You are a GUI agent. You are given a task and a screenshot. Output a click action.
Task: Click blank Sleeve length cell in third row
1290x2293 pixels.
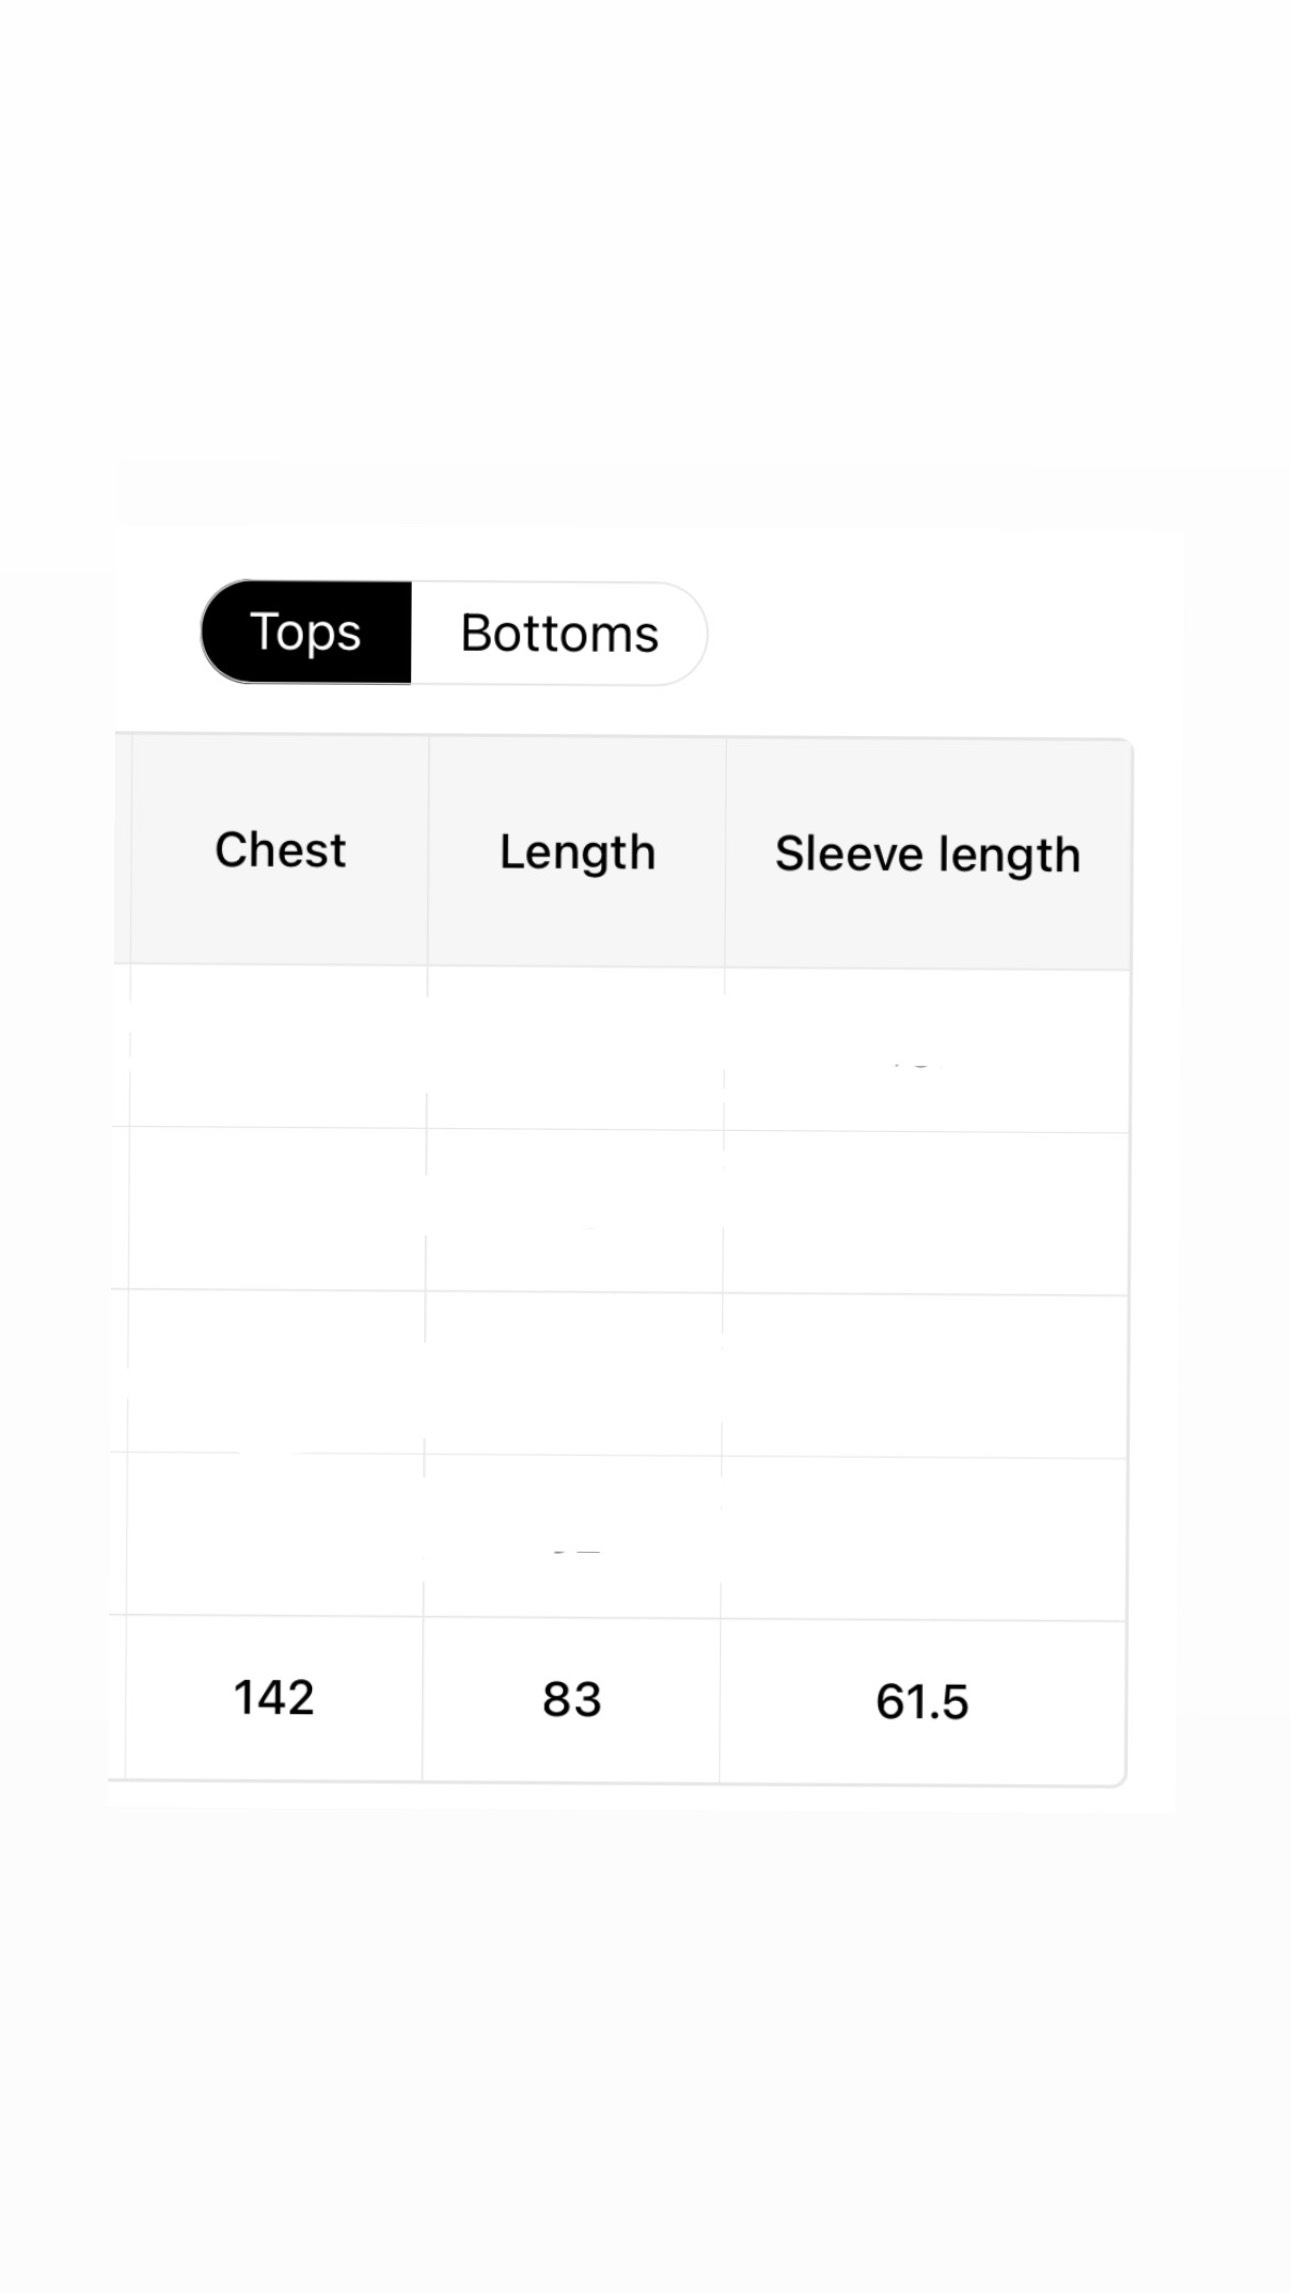point(924,1376)
